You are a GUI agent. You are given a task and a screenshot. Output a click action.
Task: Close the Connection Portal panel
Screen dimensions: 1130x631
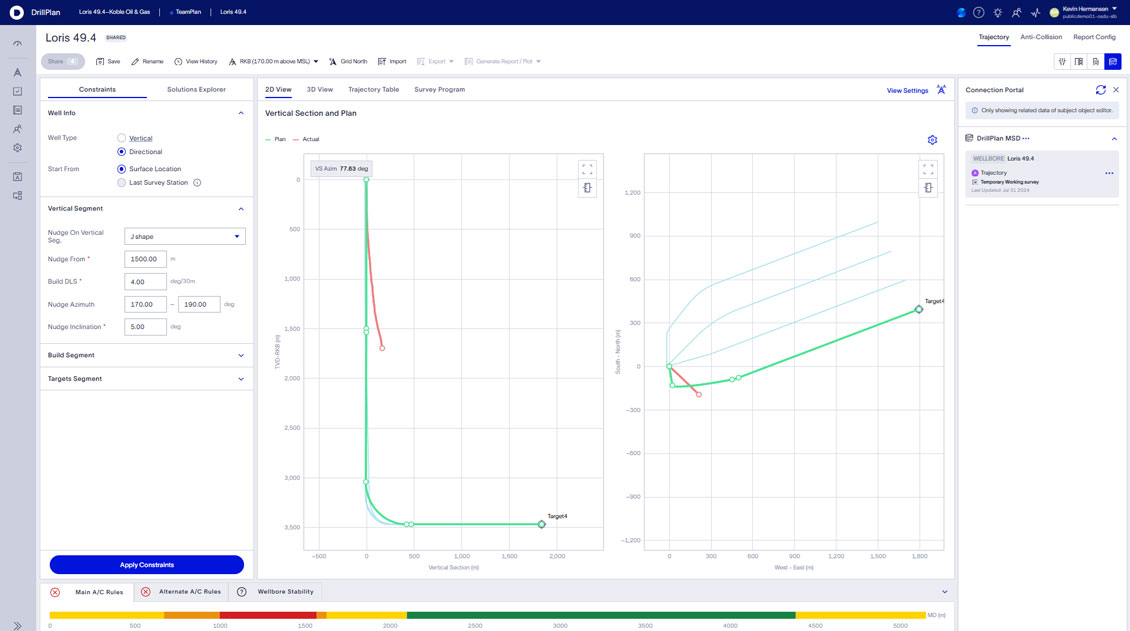(x=1116, y=90)
